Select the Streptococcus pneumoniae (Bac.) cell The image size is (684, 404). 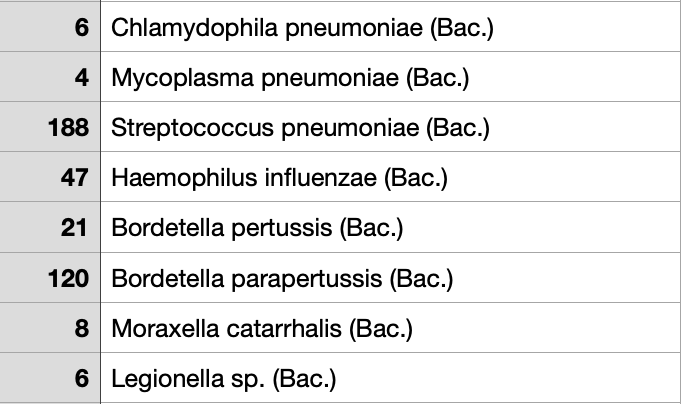pos(390,127)
